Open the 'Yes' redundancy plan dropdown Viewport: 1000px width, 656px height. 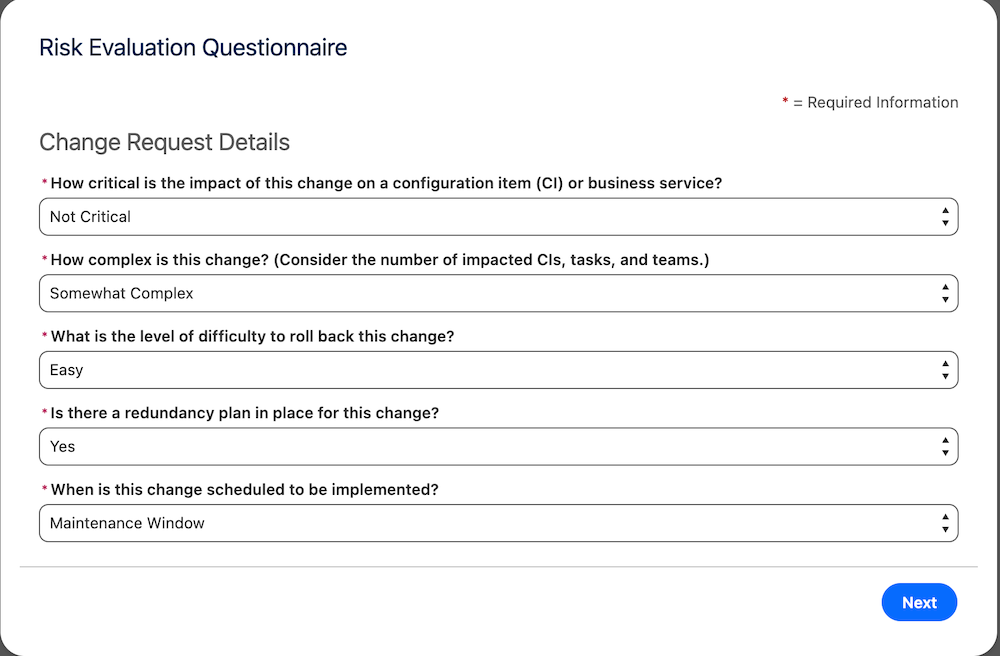pyautogui.click(x=498, y=446)
